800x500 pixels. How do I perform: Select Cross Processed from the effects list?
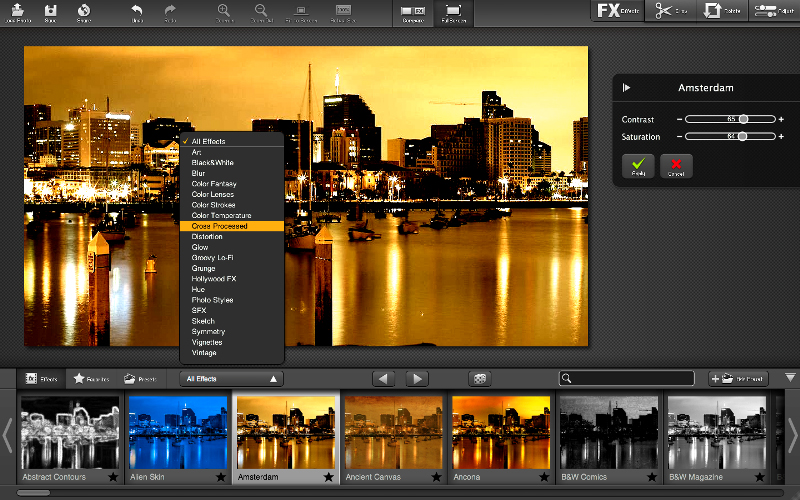point(220,226)
